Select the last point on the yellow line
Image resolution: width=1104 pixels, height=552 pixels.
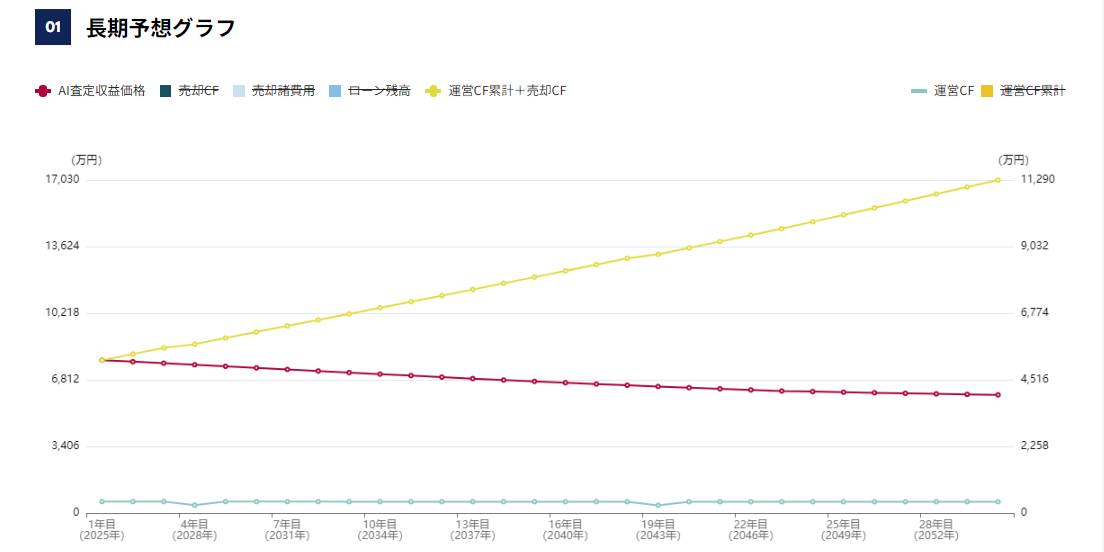tap(998, 180)
